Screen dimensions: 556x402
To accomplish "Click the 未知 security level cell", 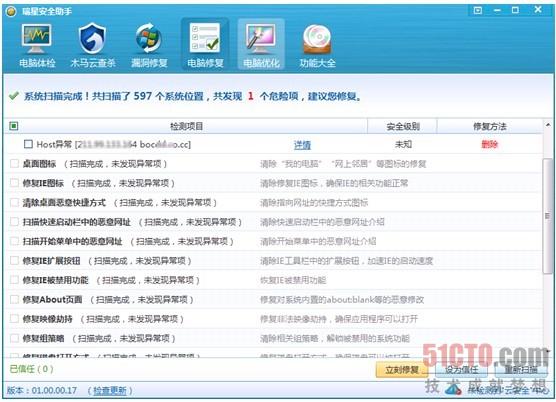I will (403, 144).
